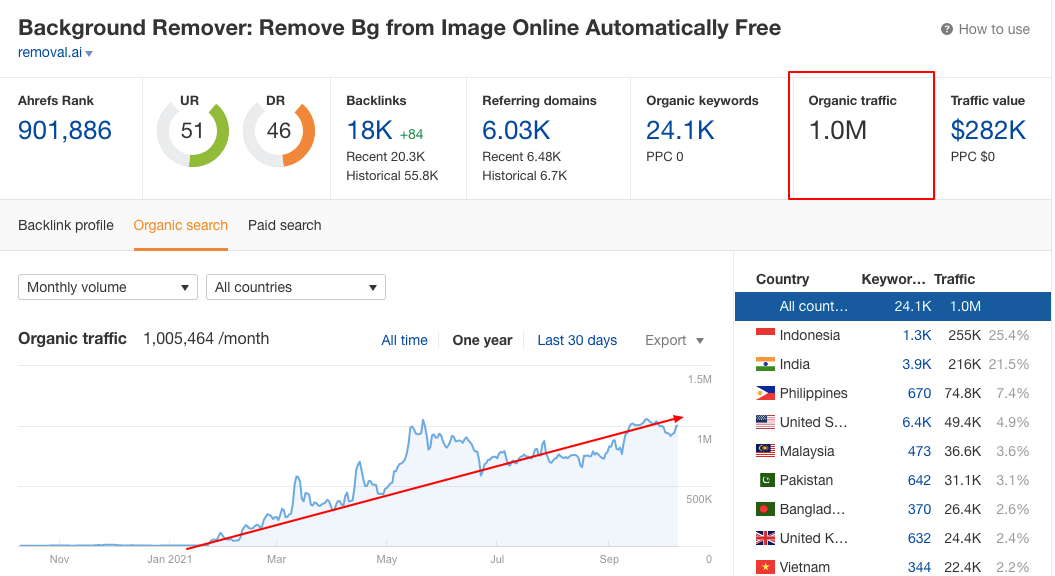
Task: Click the Philippines flag icon
Action: tap(765, 393)
